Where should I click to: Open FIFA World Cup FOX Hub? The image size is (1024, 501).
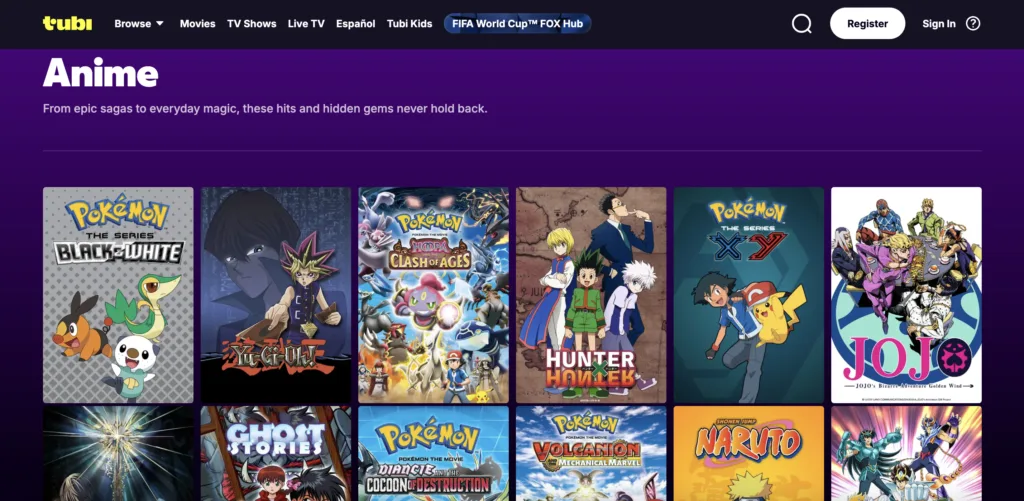(517, 24)
